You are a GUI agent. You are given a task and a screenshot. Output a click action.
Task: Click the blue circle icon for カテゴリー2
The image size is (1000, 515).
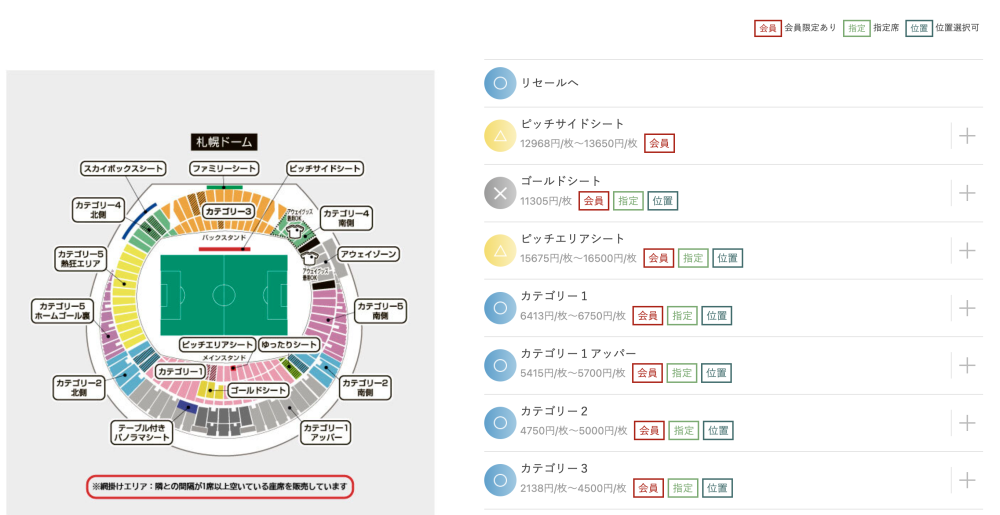pyautogui.click(x=500, y=423)
